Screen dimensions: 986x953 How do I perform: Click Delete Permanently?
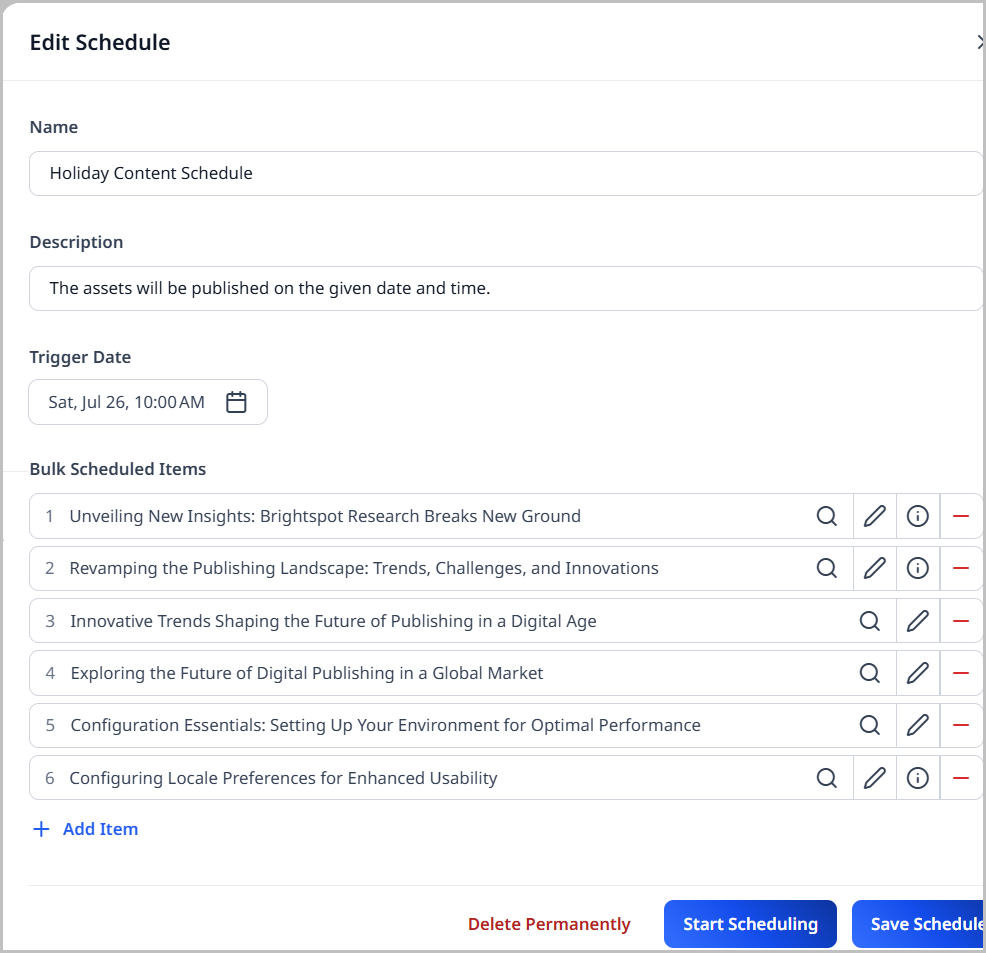[549, 923]
